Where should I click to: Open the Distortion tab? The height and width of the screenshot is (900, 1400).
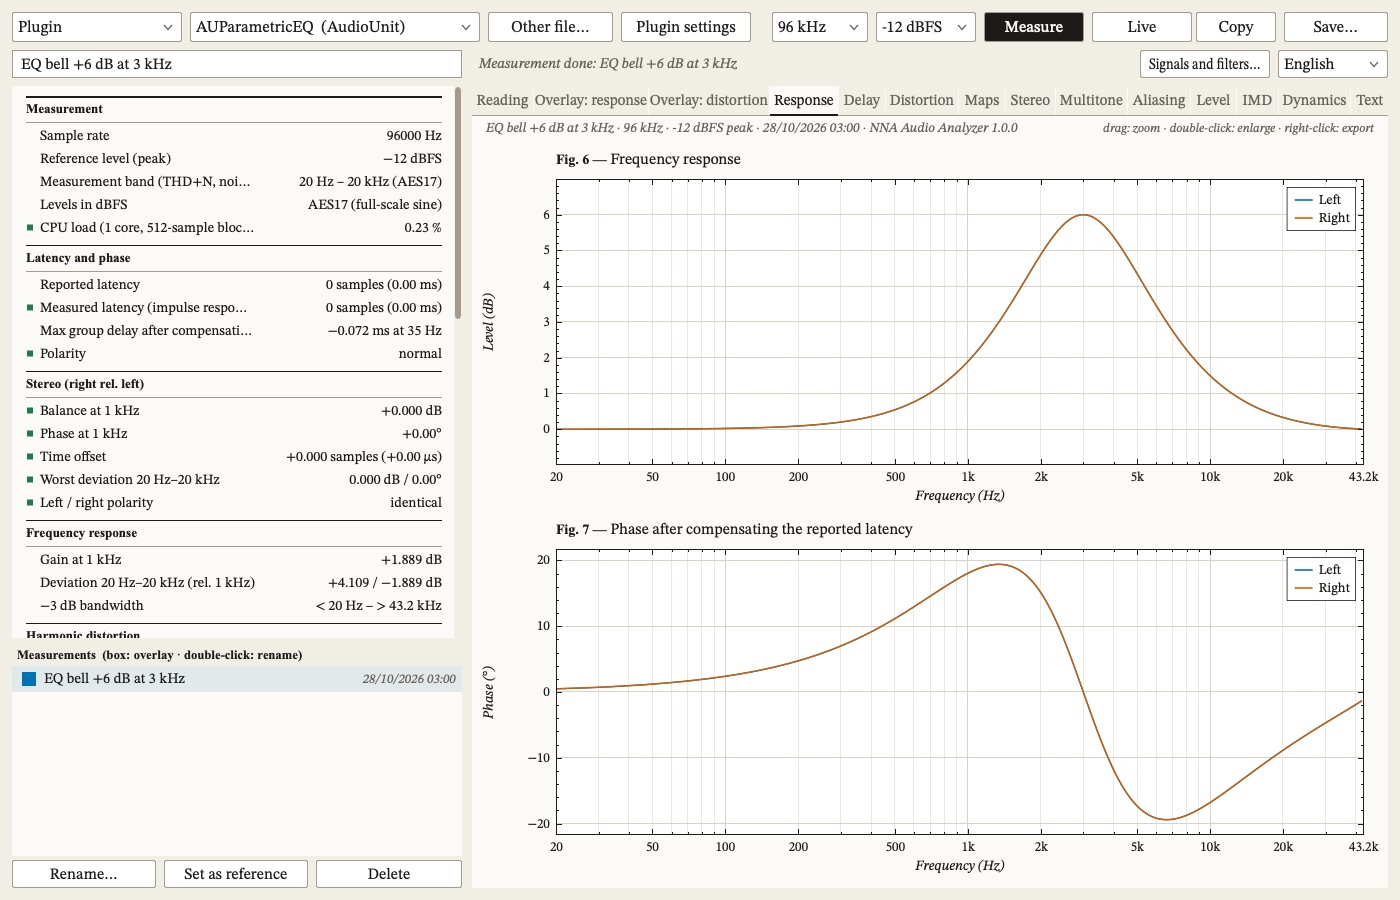[922, 100]
